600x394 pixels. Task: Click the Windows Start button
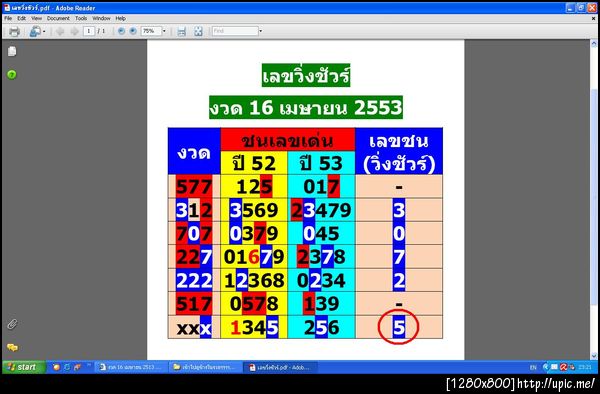24,367
